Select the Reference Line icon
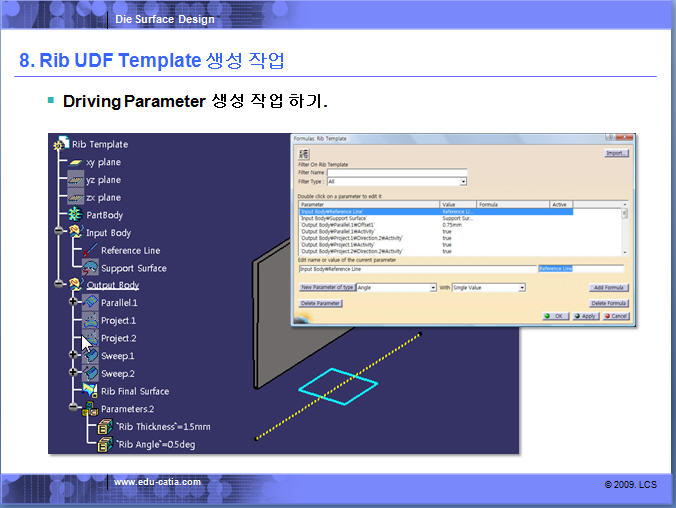This screenshot has height=508, width=676. [x=90, y=251]
